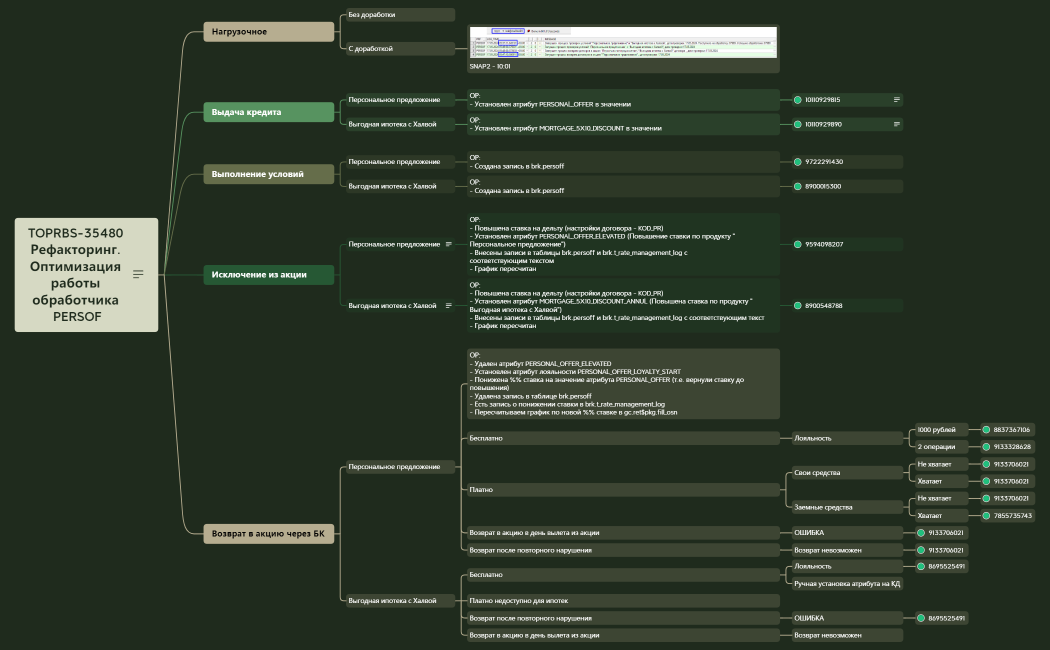The height and width of the screenshot is (650, 1050).
Task: Select the 2 операции node
Action: [942, 447]
